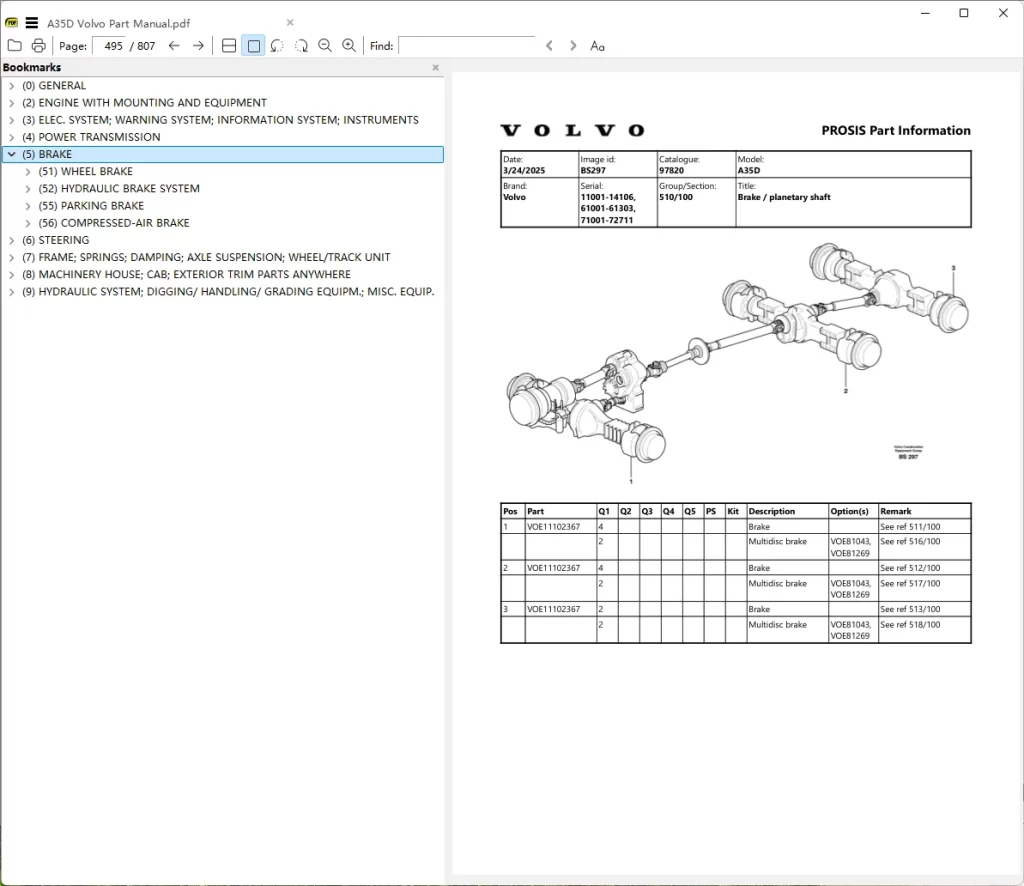Open (51) WHEEL BRAKE section

coord(86,172)
